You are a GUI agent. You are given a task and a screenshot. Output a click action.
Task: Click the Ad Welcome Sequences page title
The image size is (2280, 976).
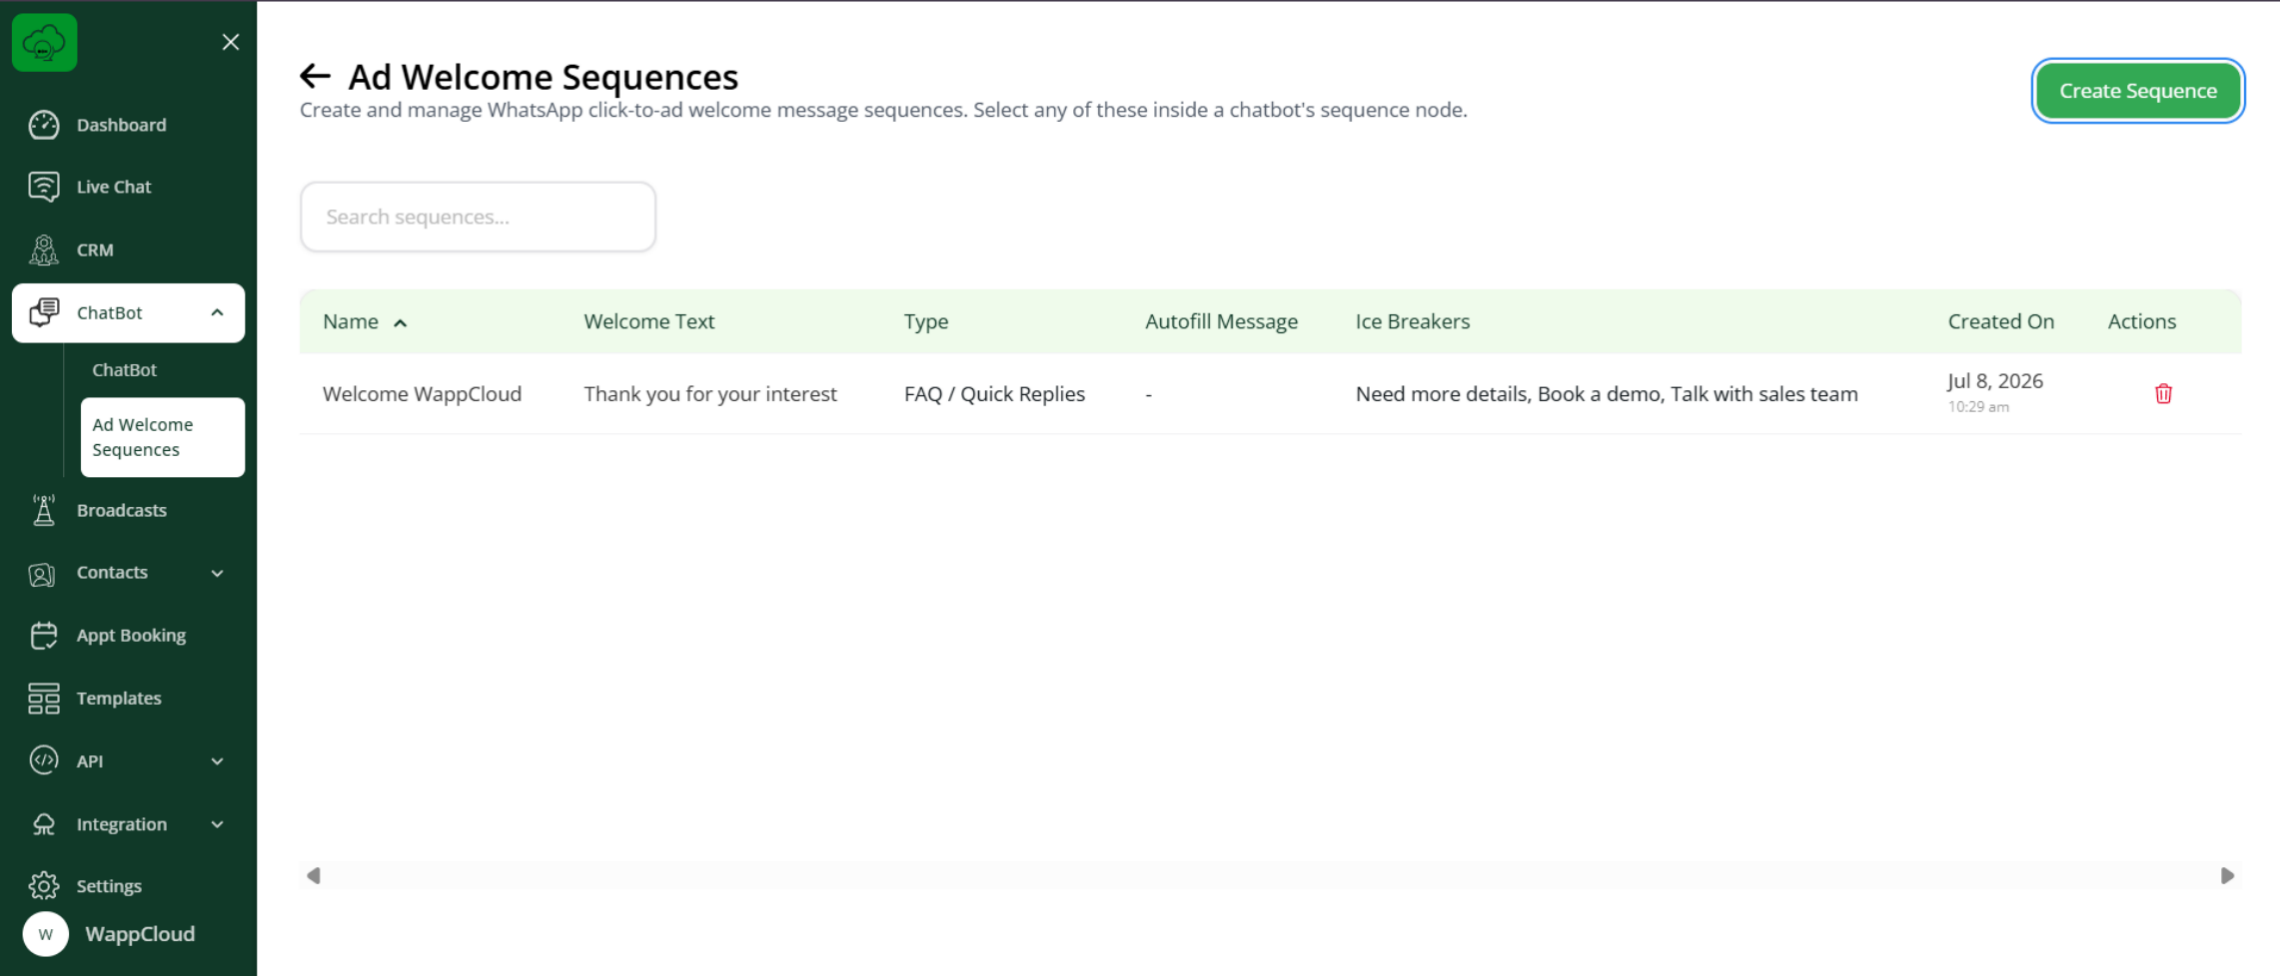tap(543, 77)
